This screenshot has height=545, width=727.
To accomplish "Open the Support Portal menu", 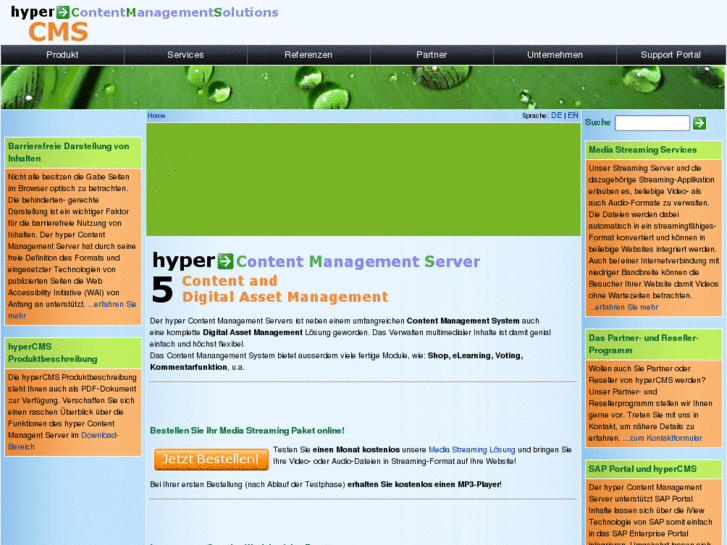I will [x=670, y=55].
